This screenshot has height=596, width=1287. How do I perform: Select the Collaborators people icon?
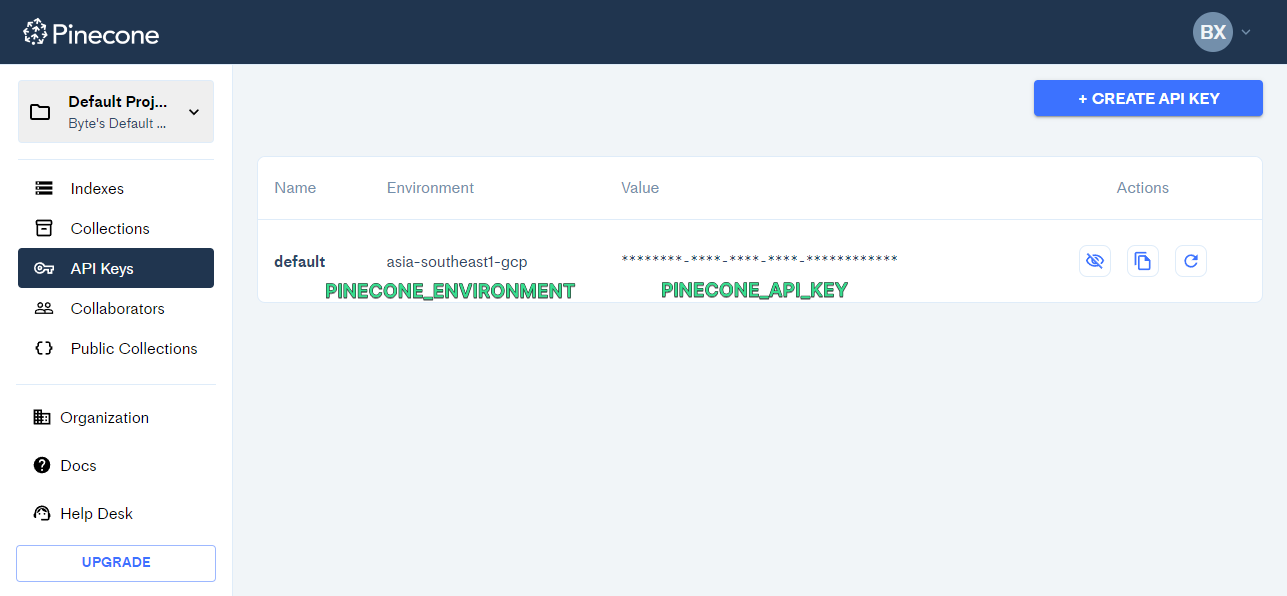pyautogui.click(x=42, y=308)
